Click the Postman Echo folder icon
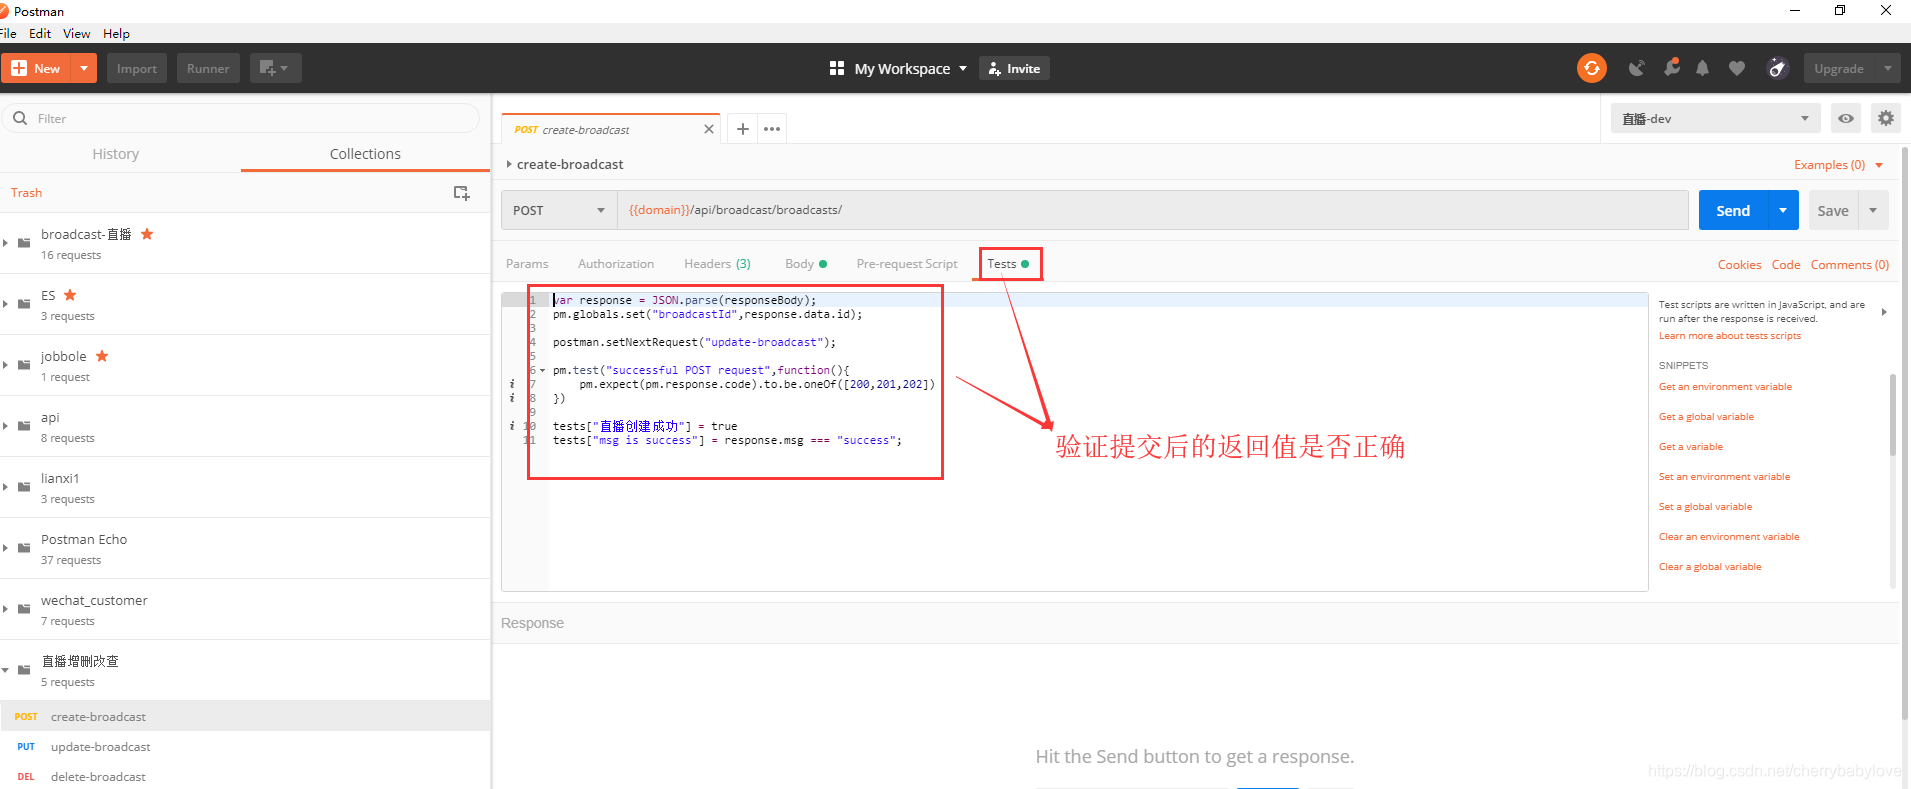The height and width of the screenshot is (789, 1911). (24, 548)
